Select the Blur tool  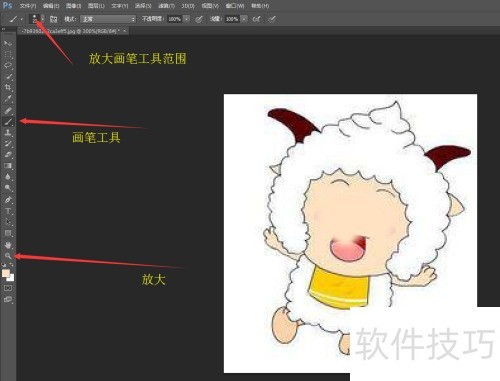(x=8, y=177)
